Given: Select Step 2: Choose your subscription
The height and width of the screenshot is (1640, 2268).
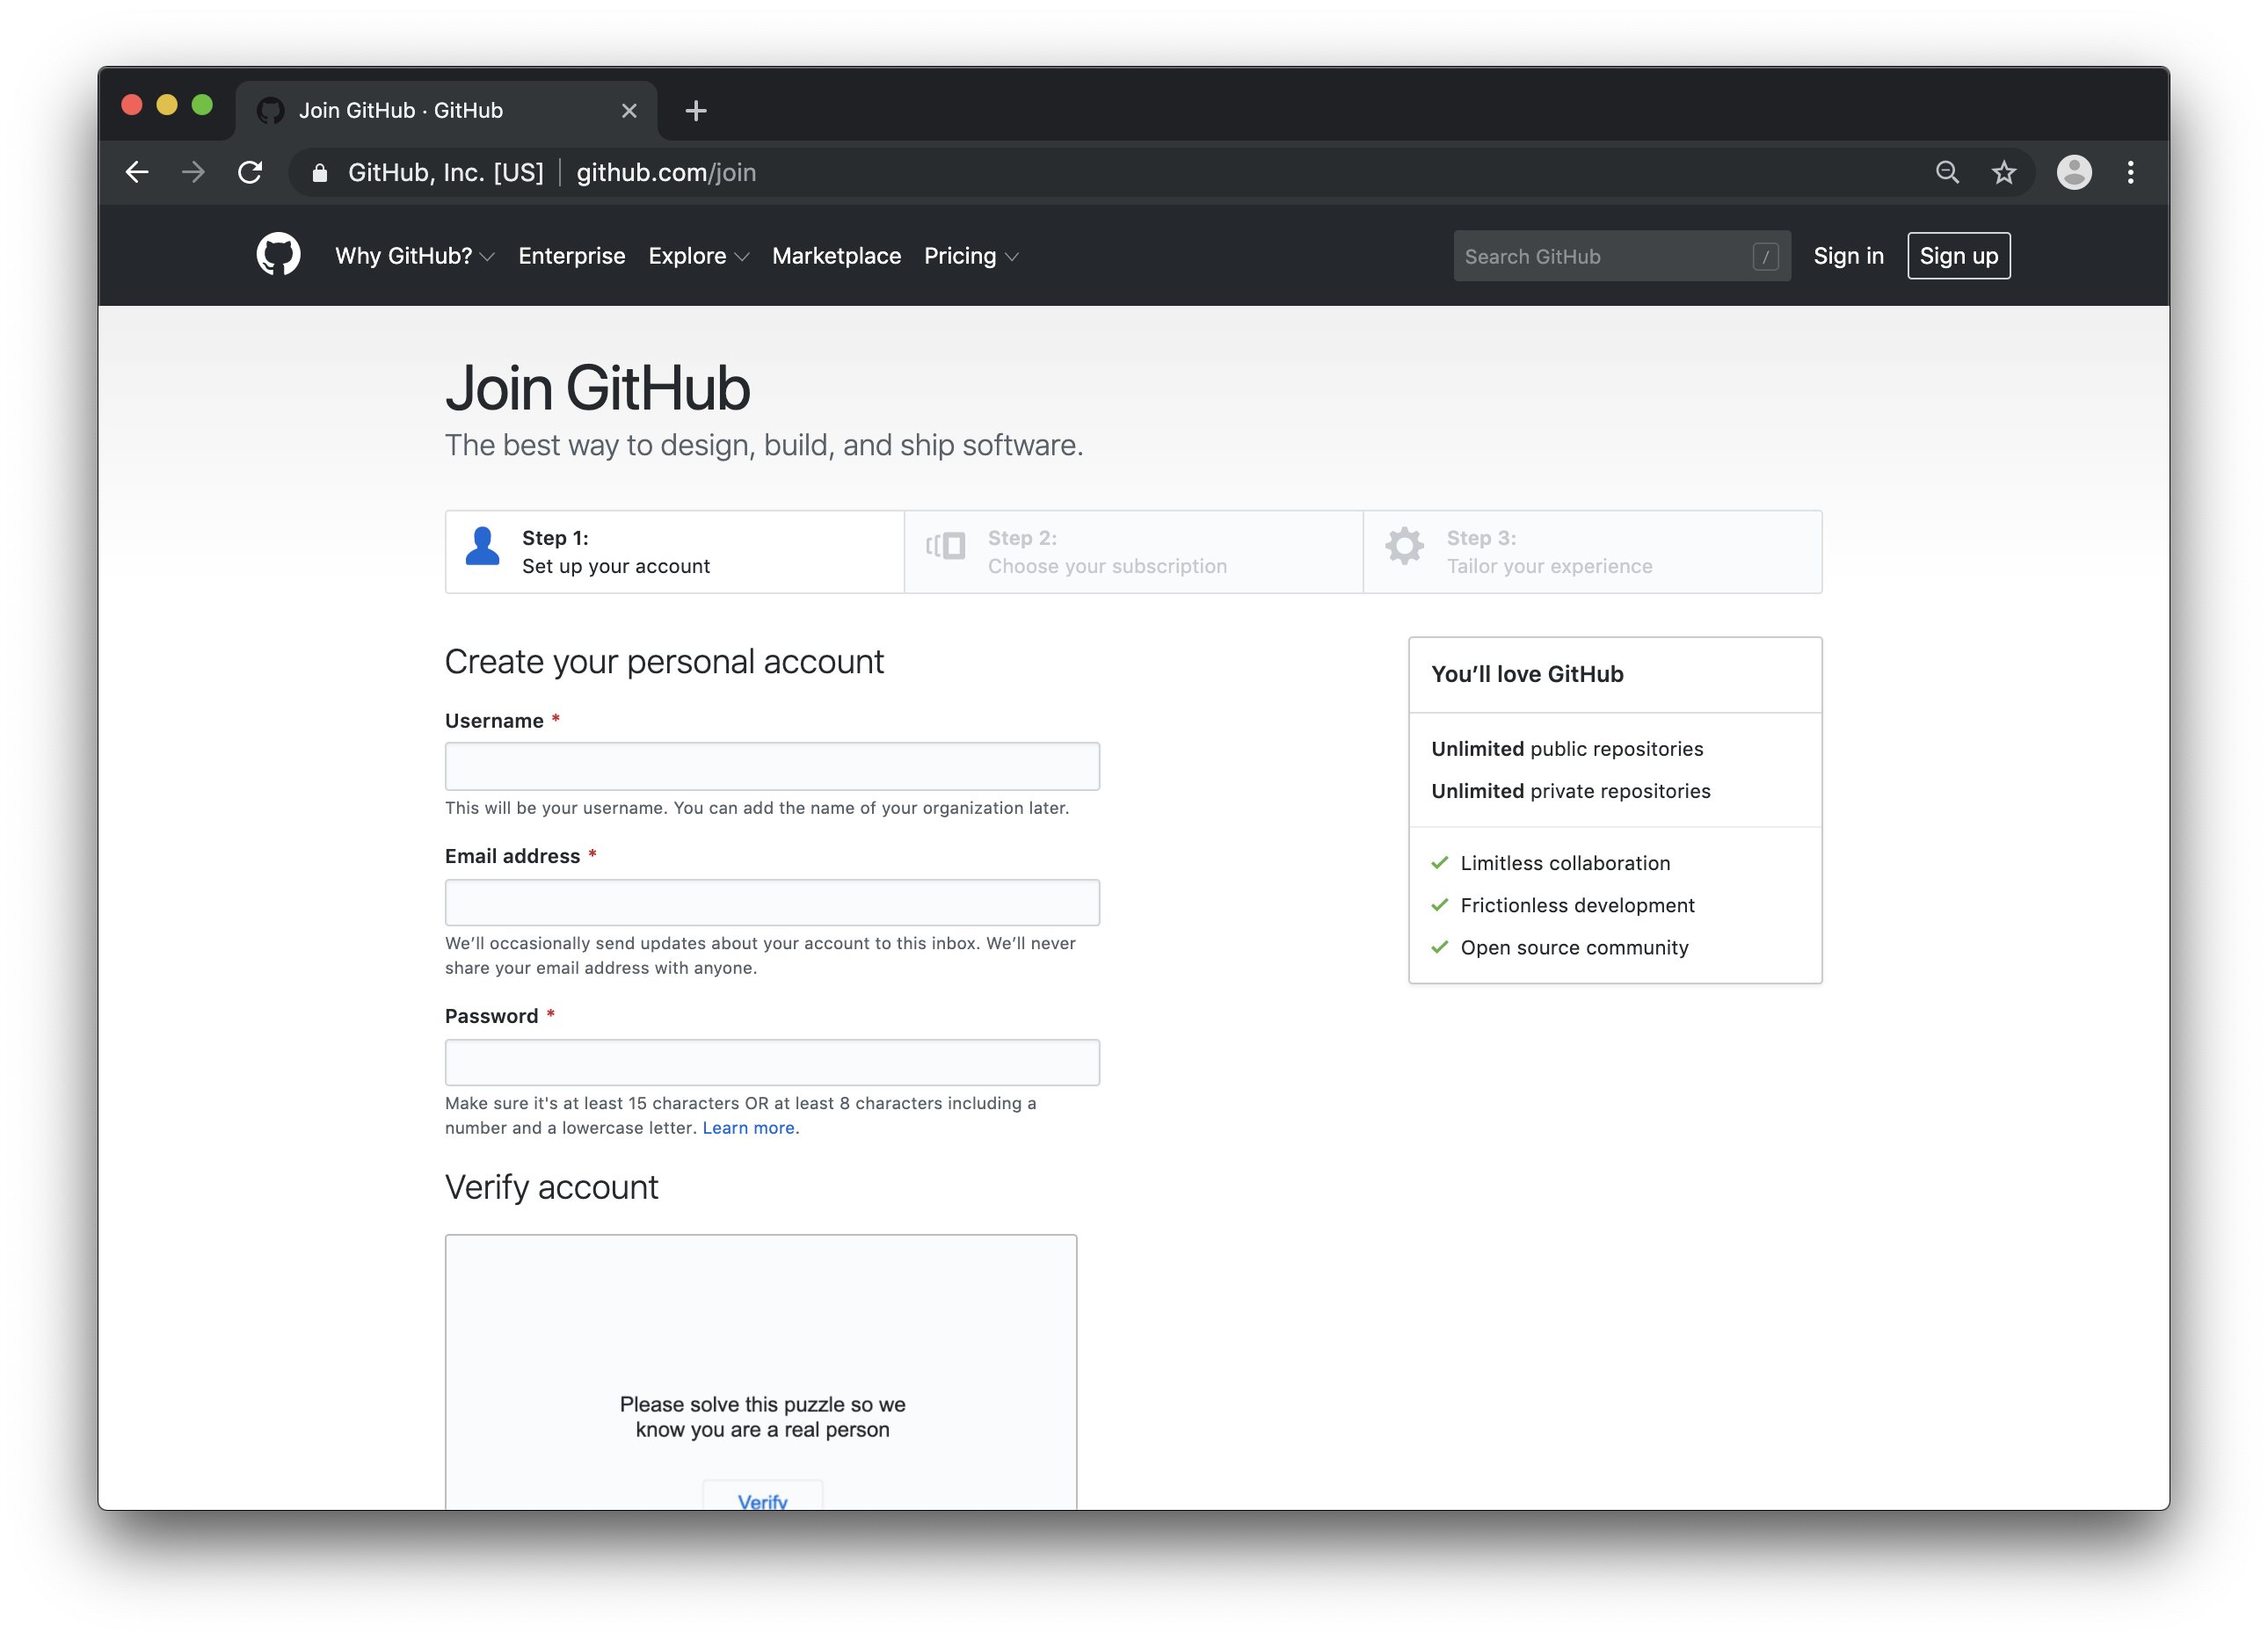Looking at the screenshot, I should pyautogui.click(x=1133, y=552).
